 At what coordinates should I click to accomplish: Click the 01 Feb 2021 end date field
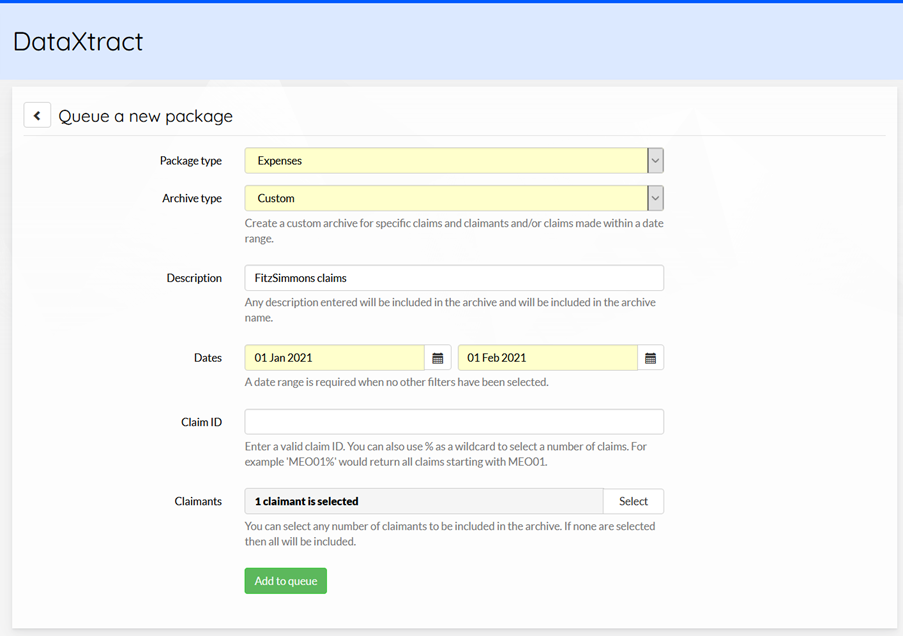click(x=548, y=358)
